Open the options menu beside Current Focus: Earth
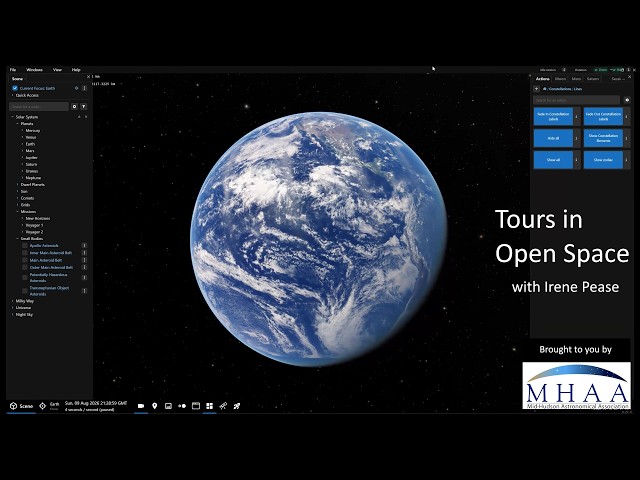 (84, 88)
